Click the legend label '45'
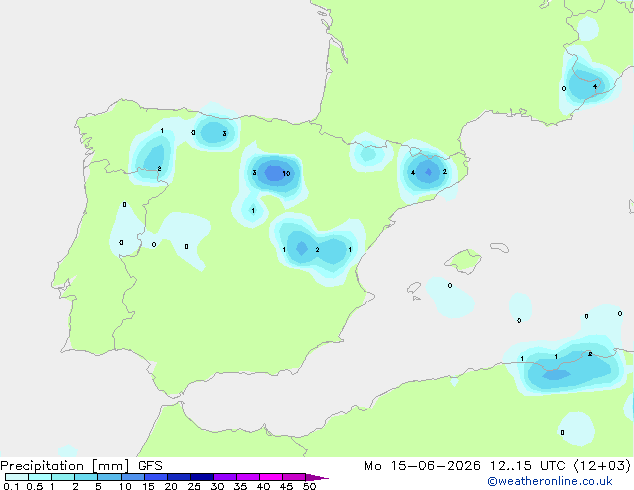The width and height of the screenshot is (634, 490). pyautogui.click(x=286, y=486)
